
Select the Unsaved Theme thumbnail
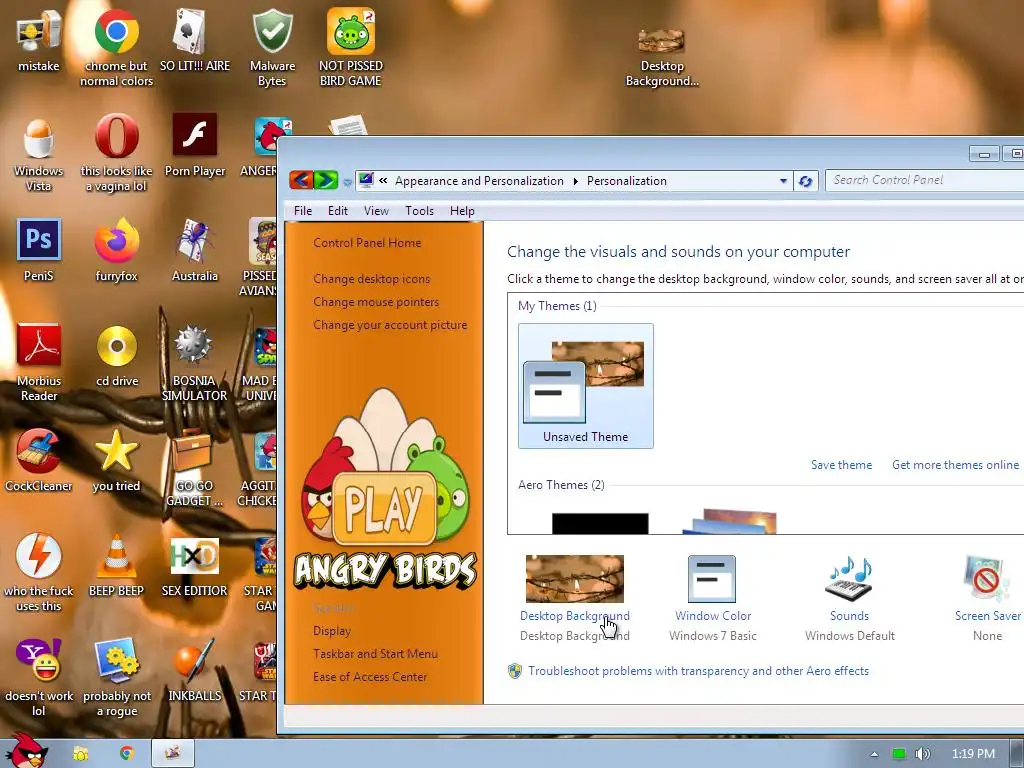[586, 386]
